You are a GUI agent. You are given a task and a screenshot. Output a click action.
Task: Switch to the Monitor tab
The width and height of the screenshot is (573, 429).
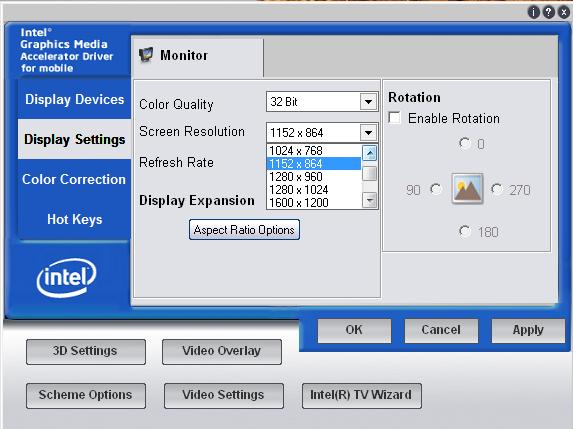[197, 56]
